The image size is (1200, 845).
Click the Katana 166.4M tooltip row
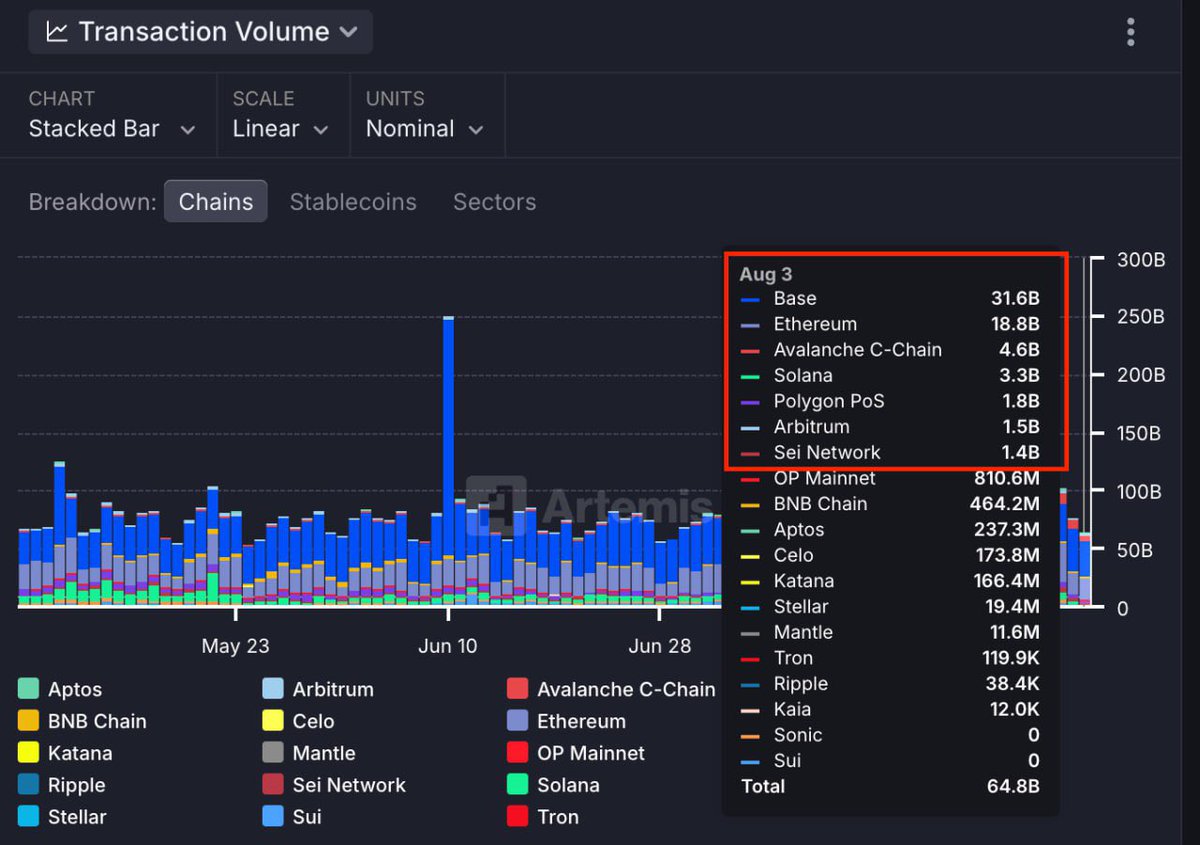(890, 581)
